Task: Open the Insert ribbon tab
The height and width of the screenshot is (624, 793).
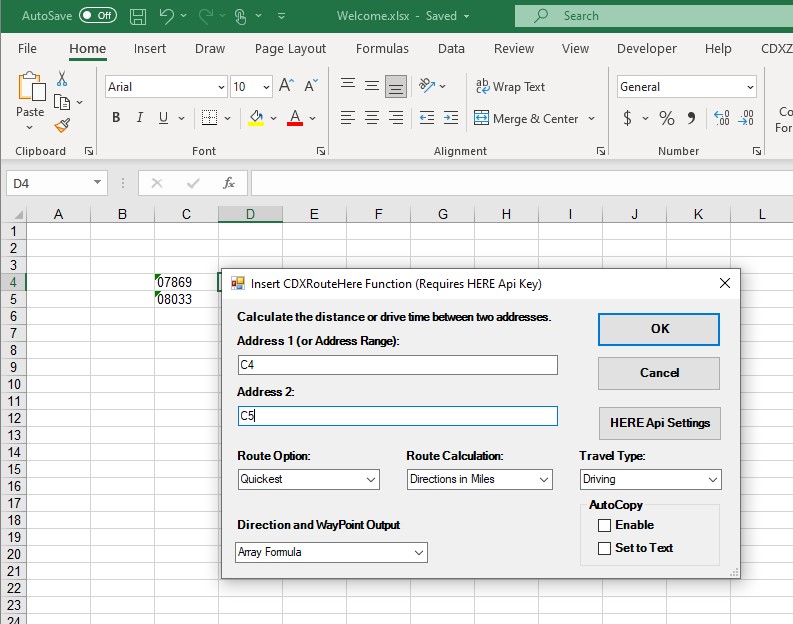Action: (x=150, y=49)
